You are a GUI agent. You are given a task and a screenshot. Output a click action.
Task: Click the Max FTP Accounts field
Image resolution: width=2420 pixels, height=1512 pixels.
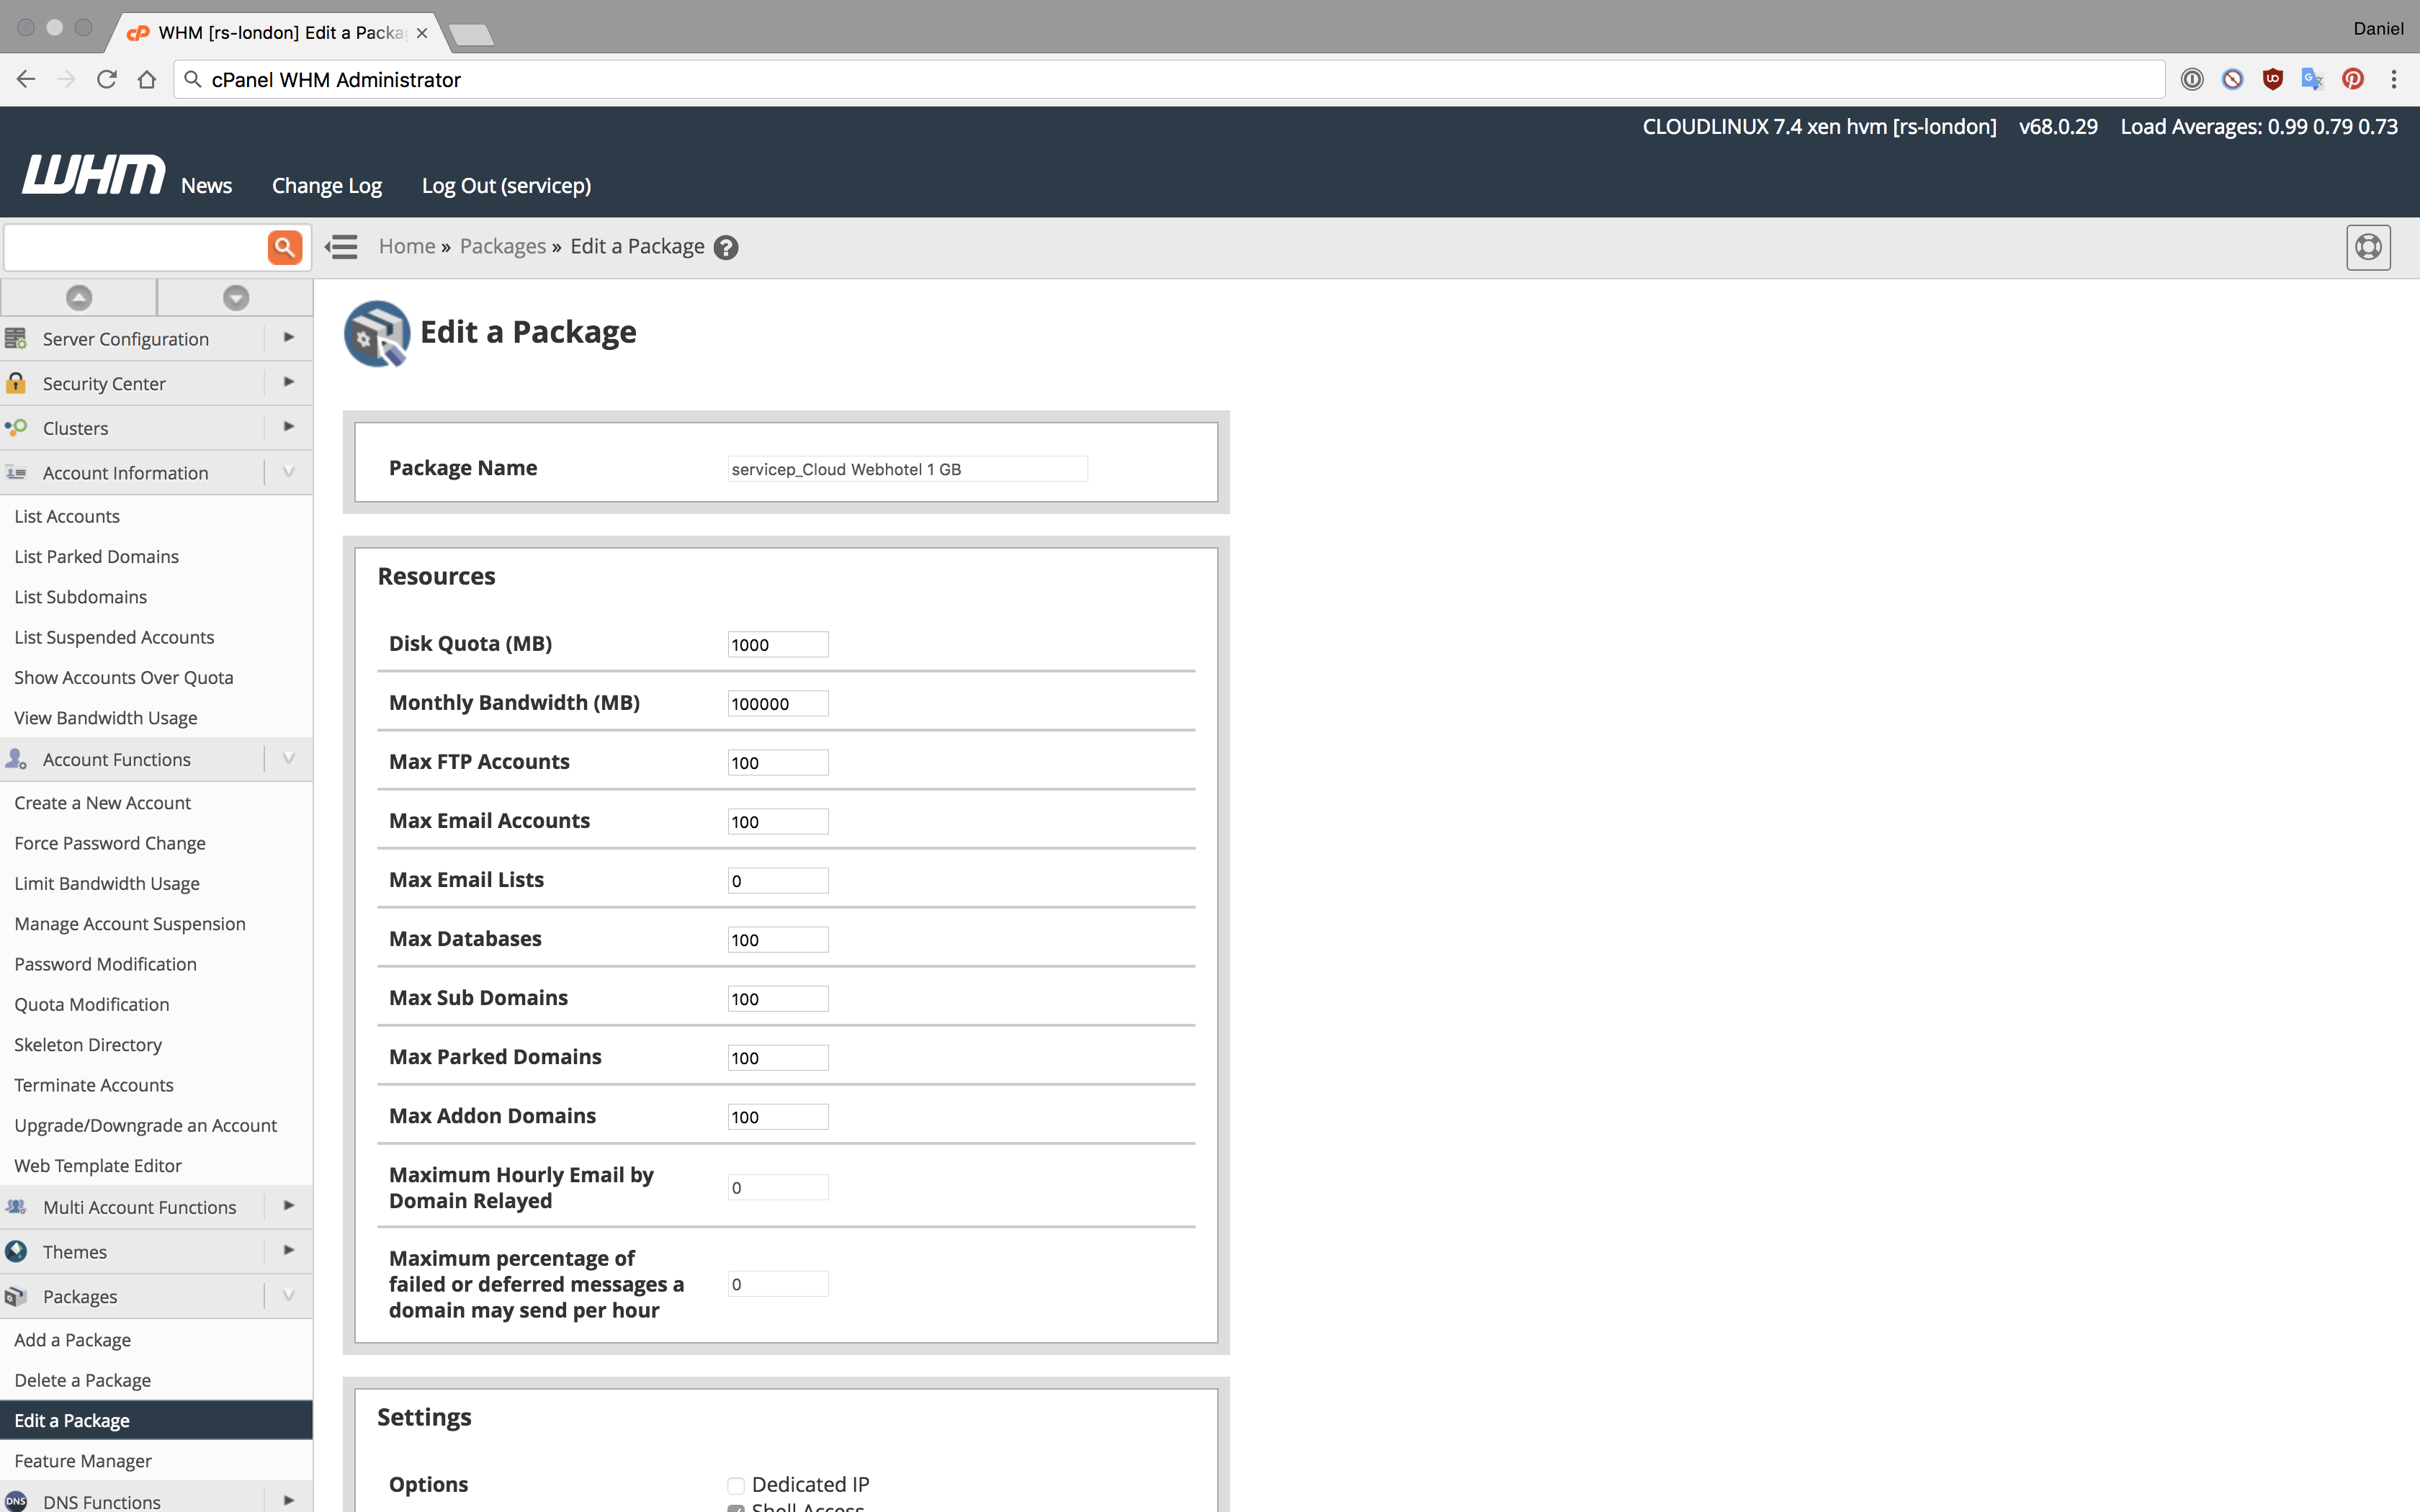778,762
